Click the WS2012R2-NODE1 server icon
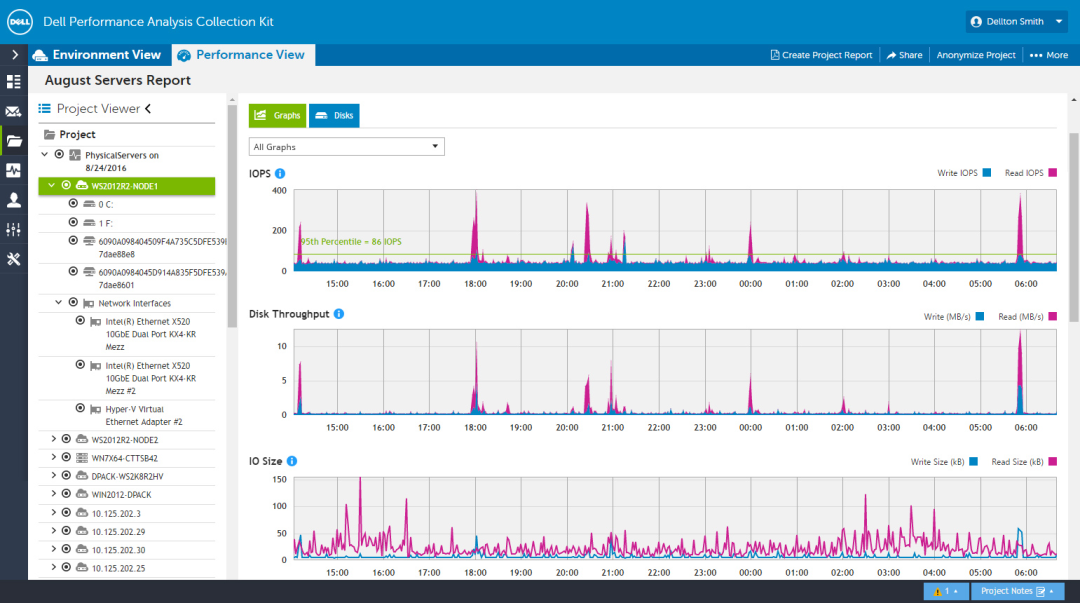Image resolution: width=1080 pixels, height=603 pixels. [x=82, y=185]
